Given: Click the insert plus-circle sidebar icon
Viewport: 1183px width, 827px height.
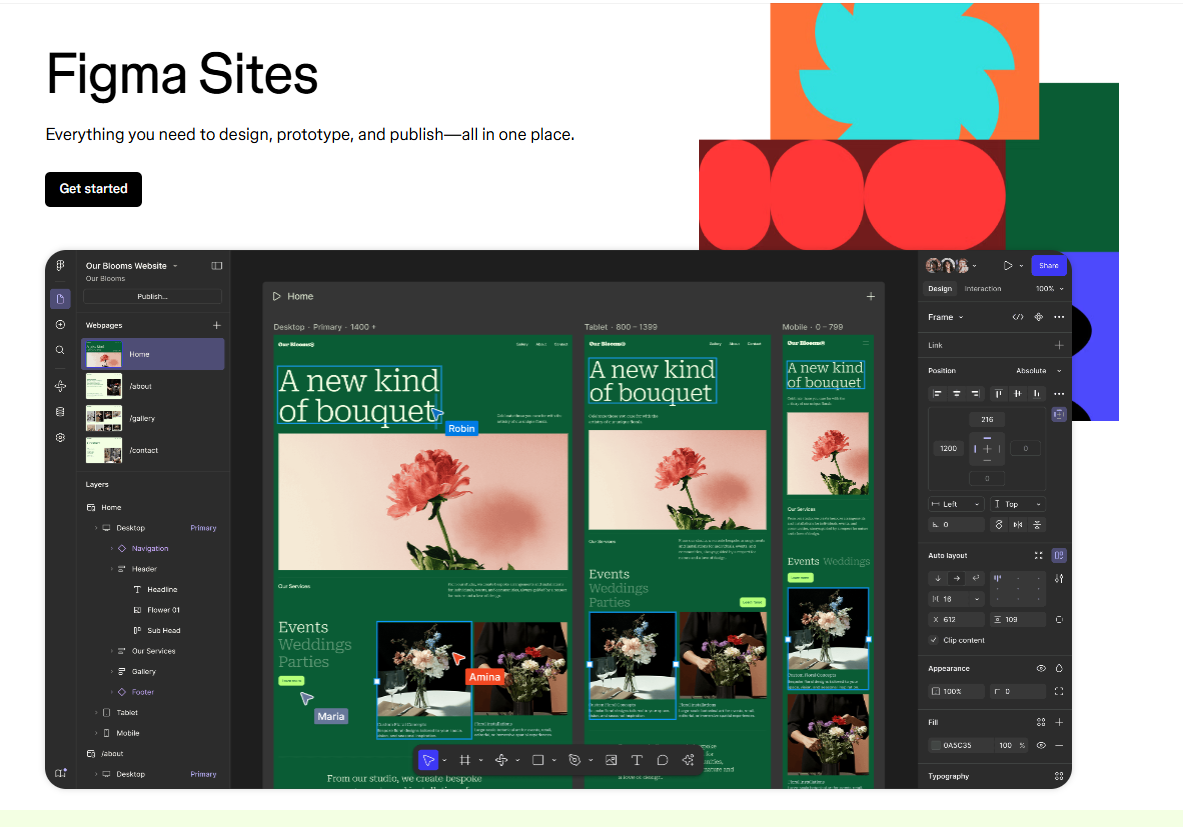Looking at the screenshot, I should [x=60, y=324].
